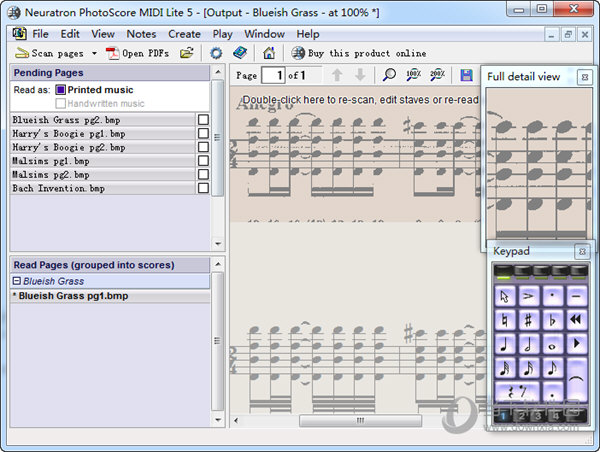The image size is (600, 452).
Task: Click Buy this product online
Action: click(x=359, y=53)
